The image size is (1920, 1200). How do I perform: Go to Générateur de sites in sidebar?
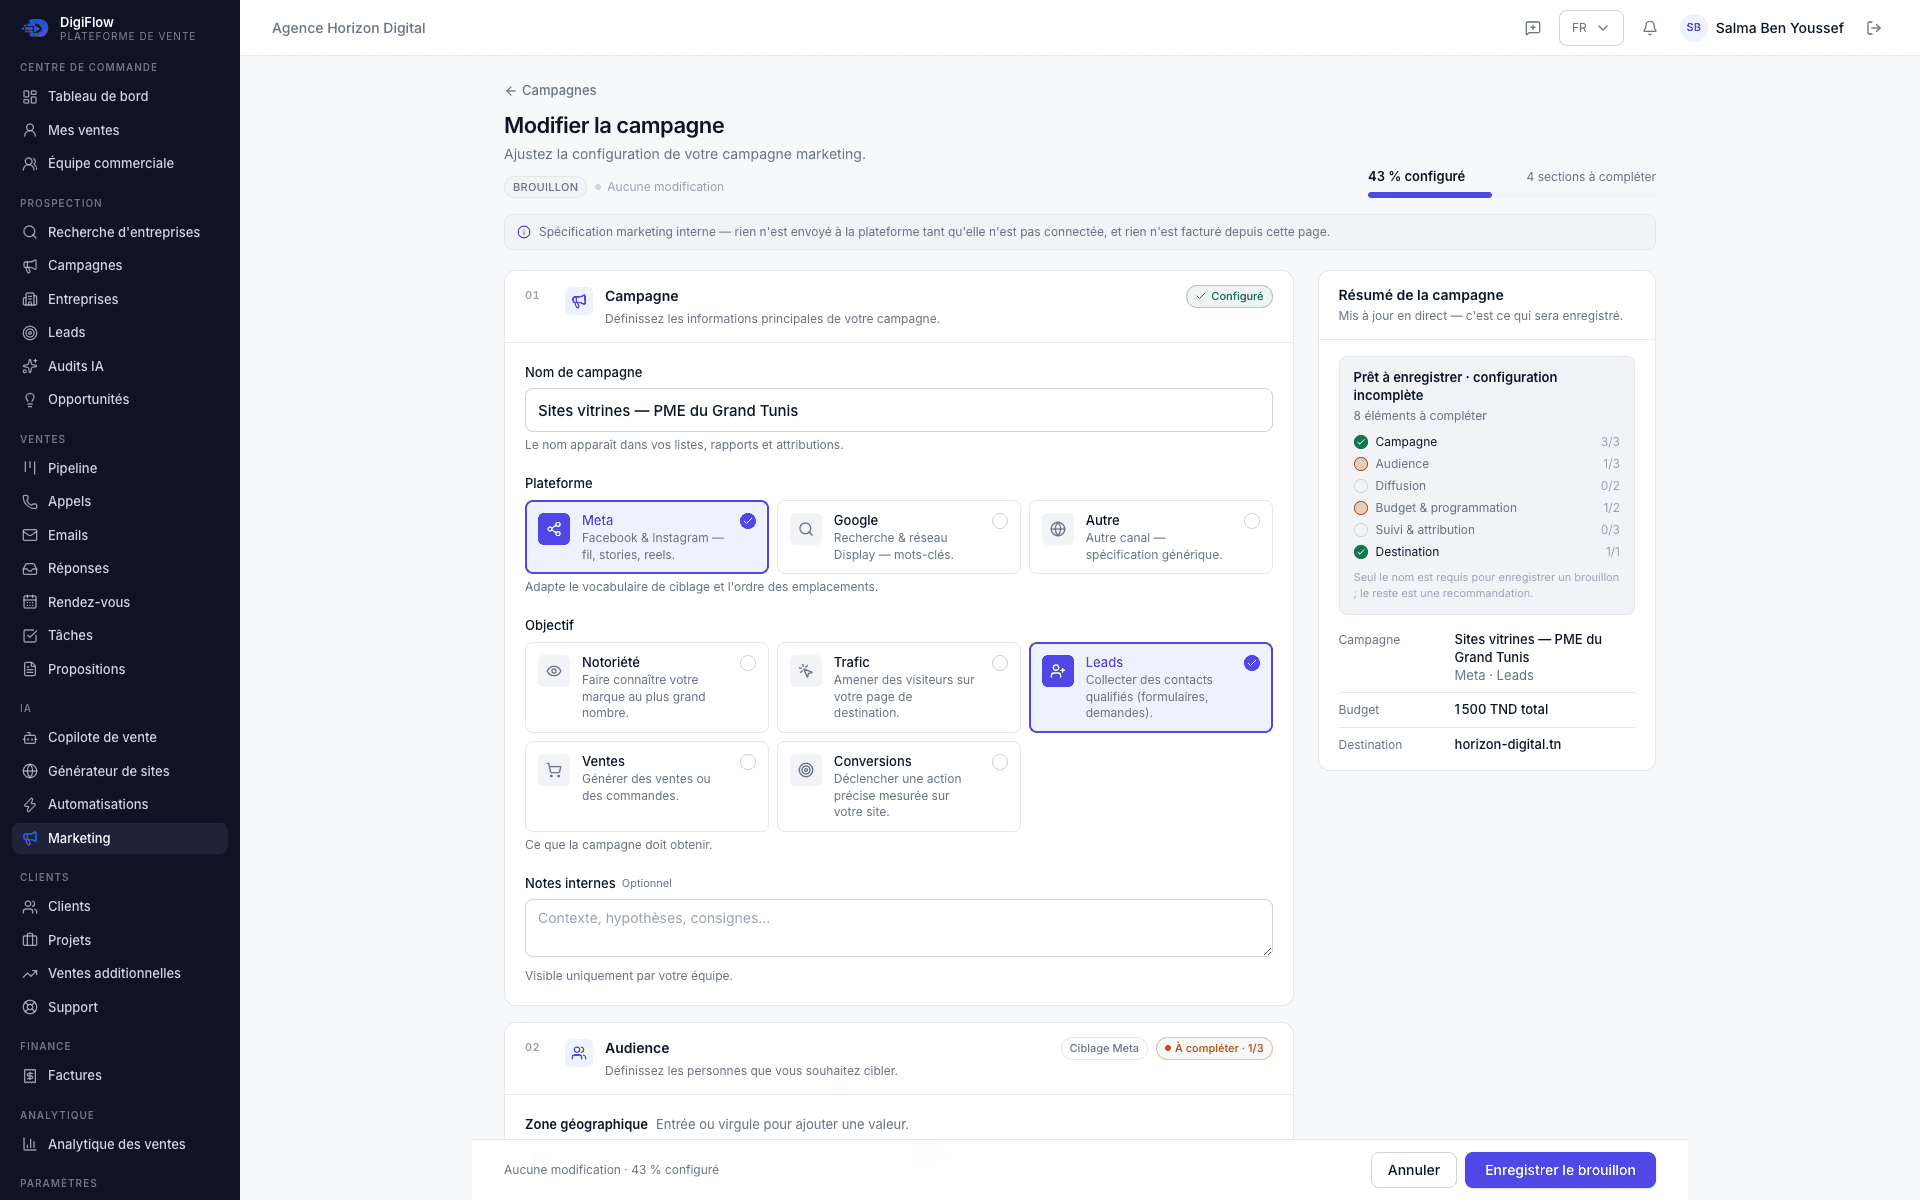120,771
